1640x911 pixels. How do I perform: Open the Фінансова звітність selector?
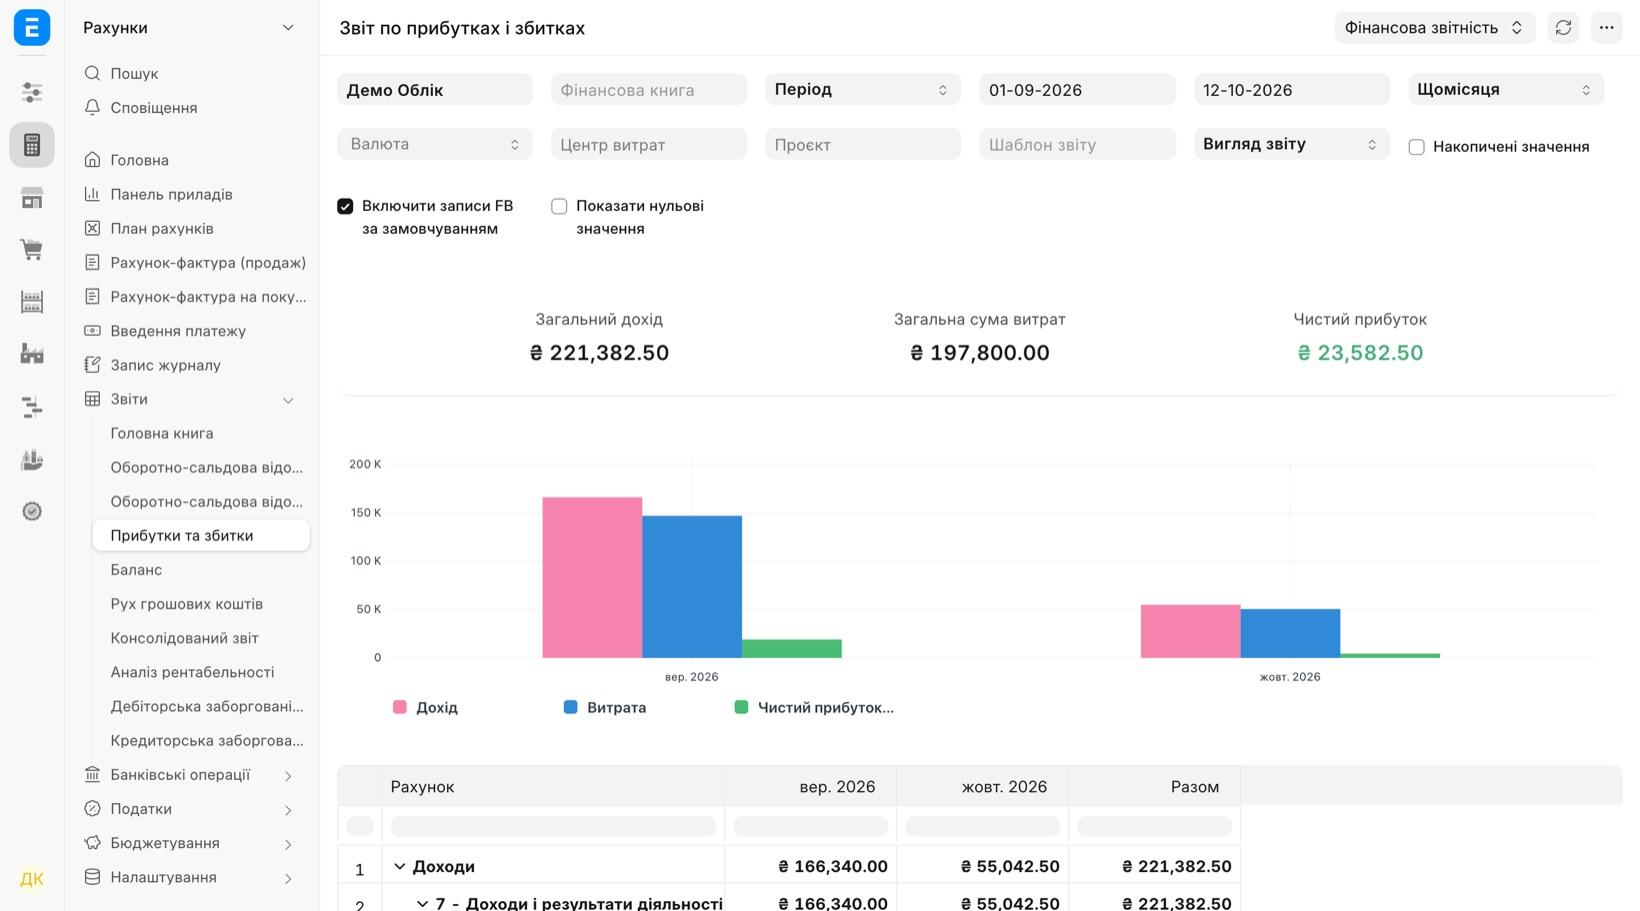(x=1434, y=28)
